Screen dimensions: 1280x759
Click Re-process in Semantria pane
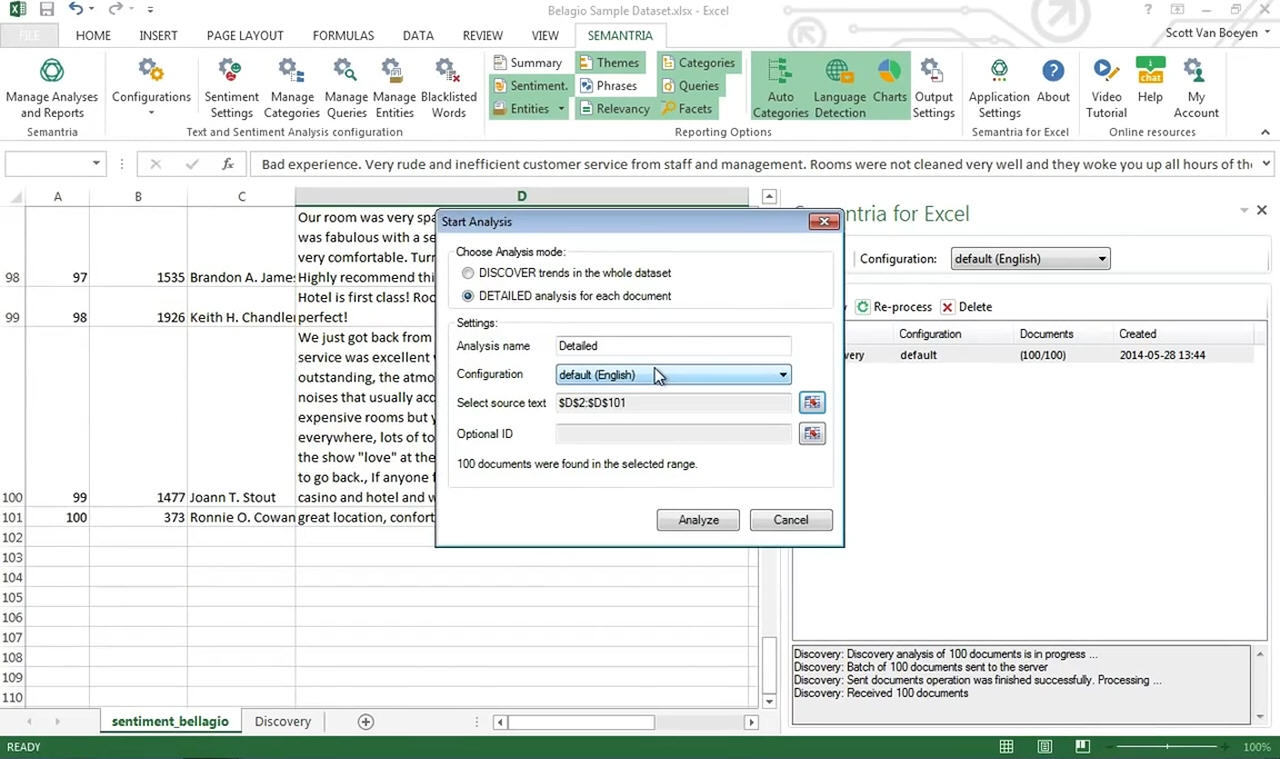click(x=894, y=307)
